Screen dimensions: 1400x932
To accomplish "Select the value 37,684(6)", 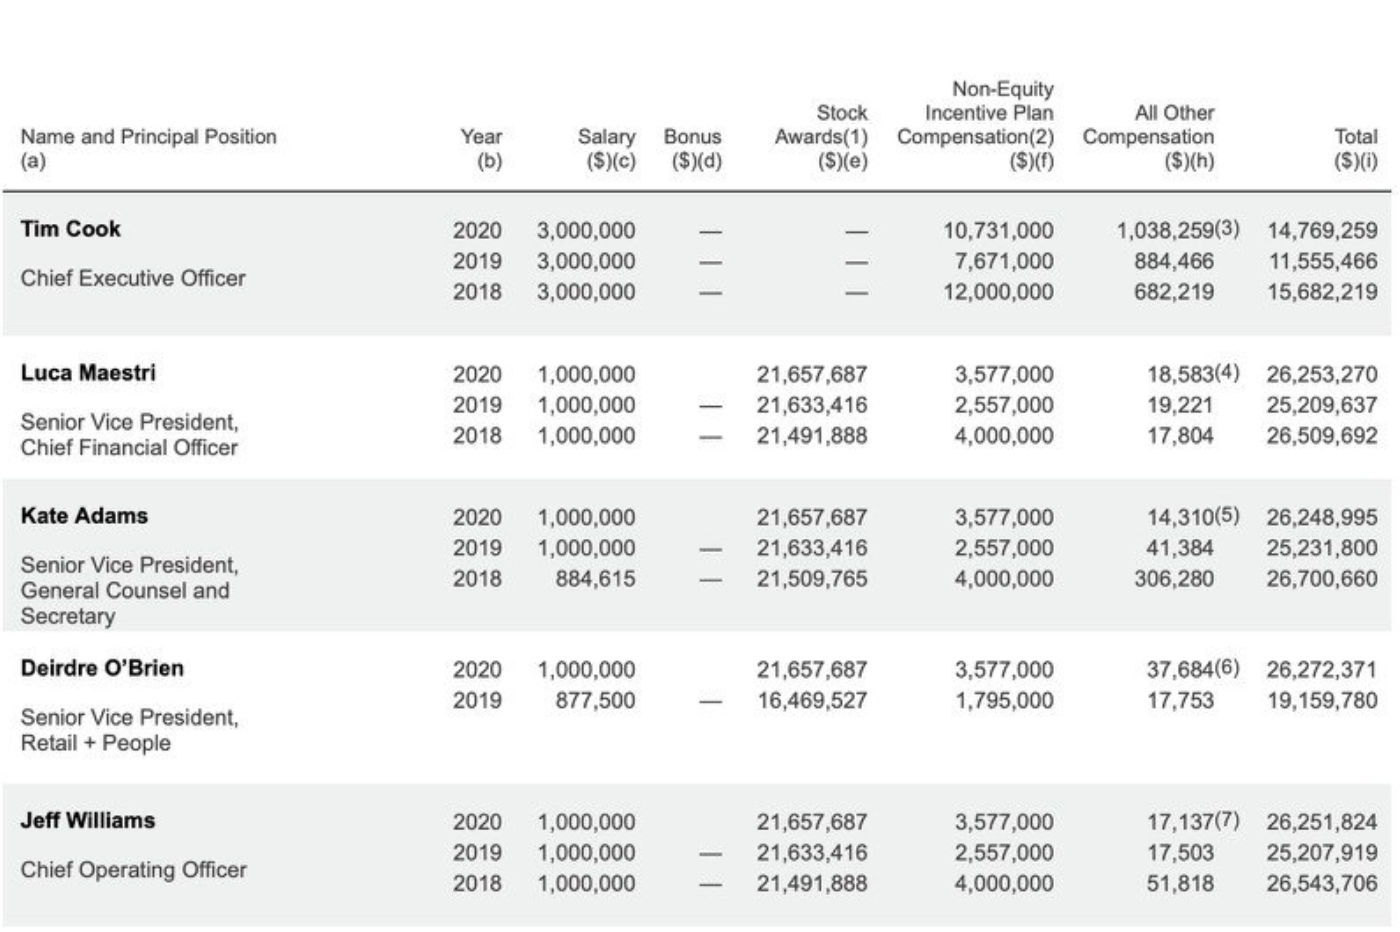I will coord(1193,669).
